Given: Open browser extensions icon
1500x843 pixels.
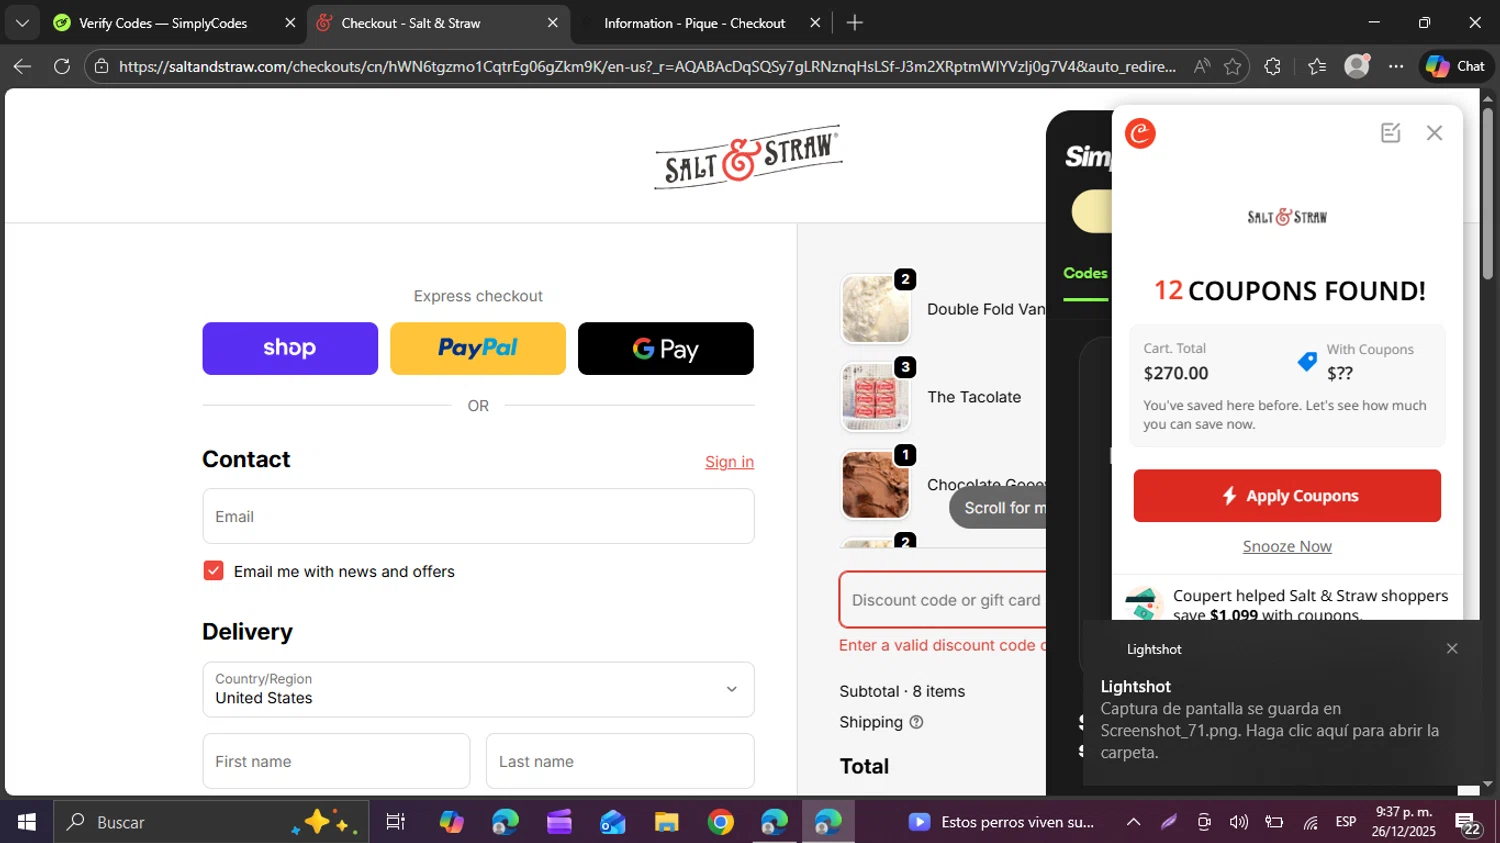Looking at the screenshot, I should 1272,66.
